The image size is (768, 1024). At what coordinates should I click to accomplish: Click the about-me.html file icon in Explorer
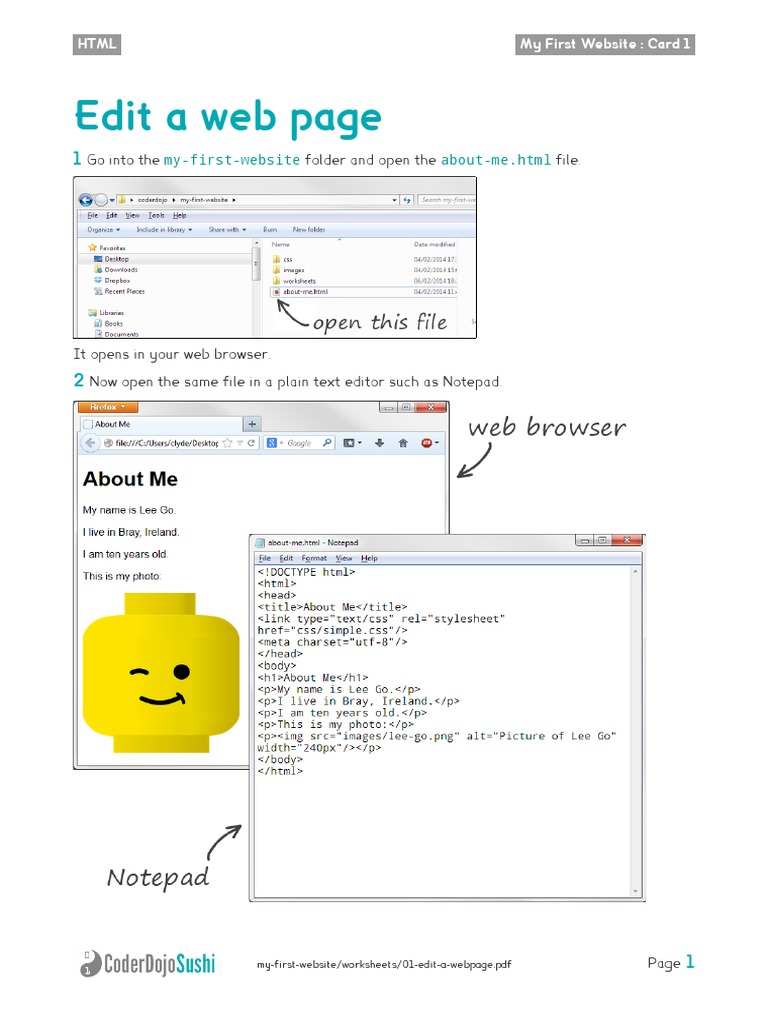[x=276, y=292]
